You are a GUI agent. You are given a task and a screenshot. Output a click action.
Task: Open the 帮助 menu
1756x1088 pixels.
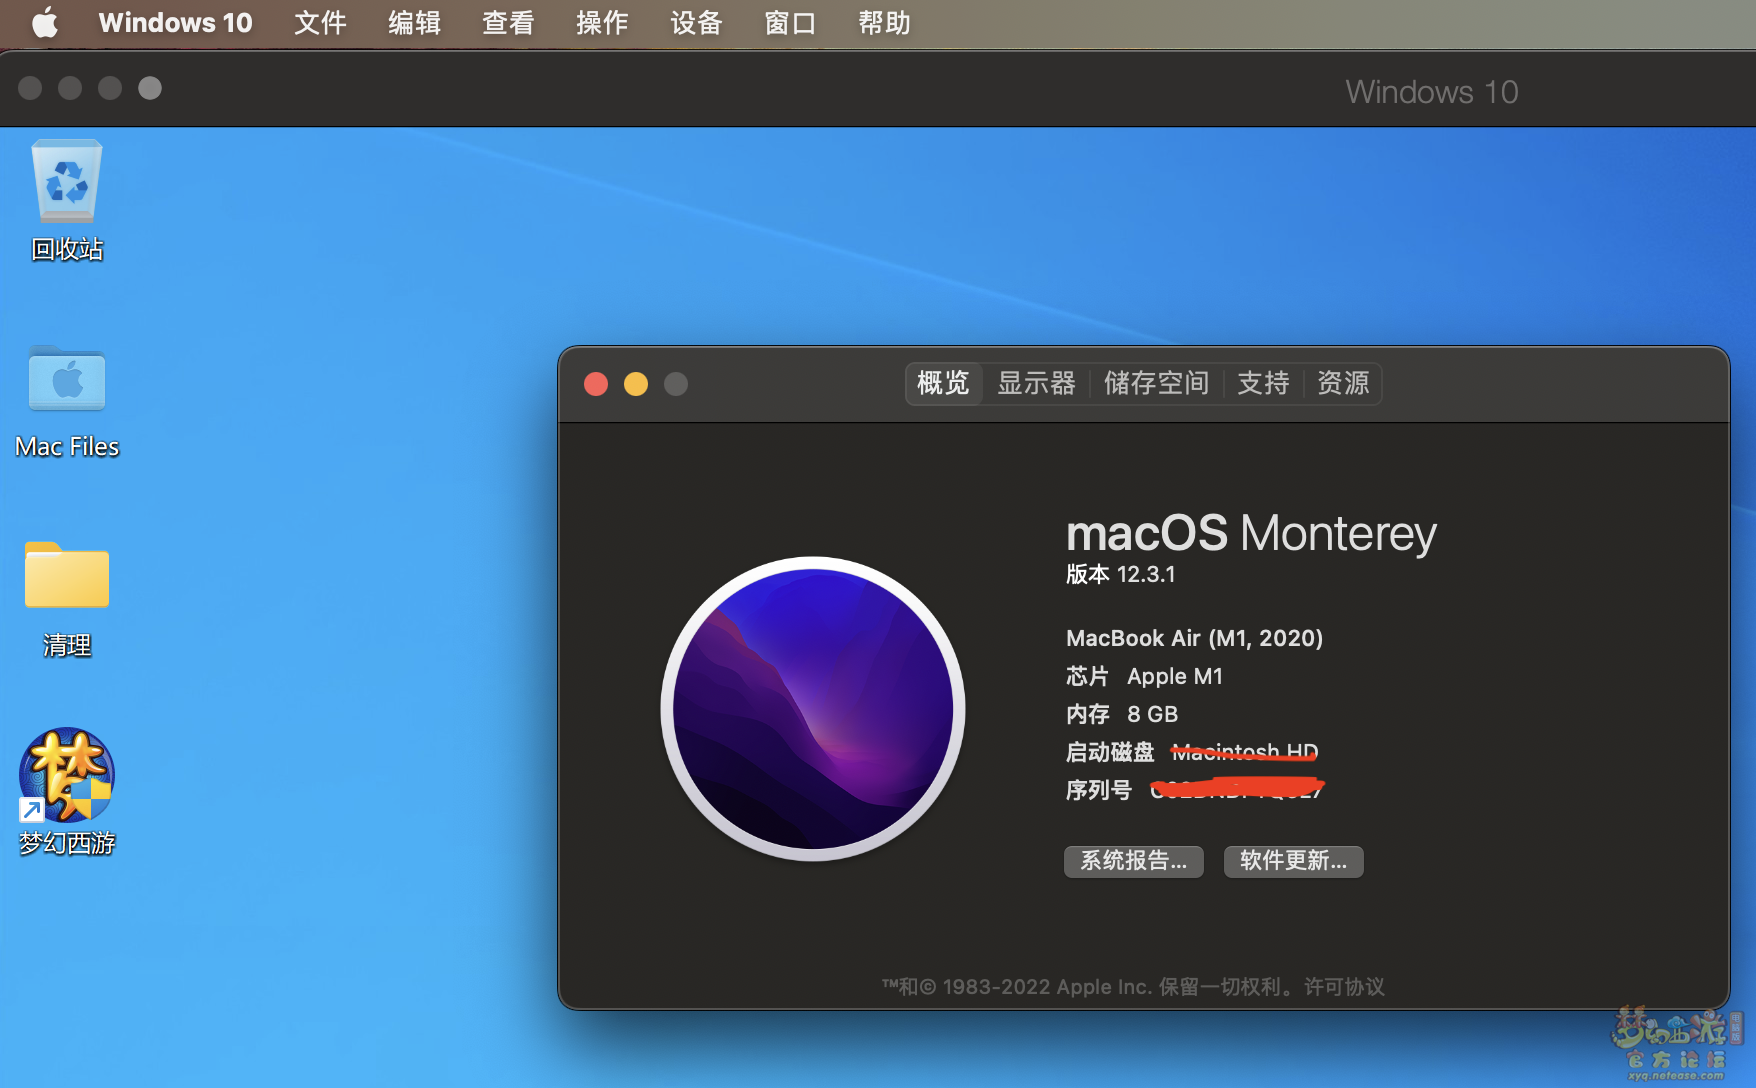click(x=884, y=22)
